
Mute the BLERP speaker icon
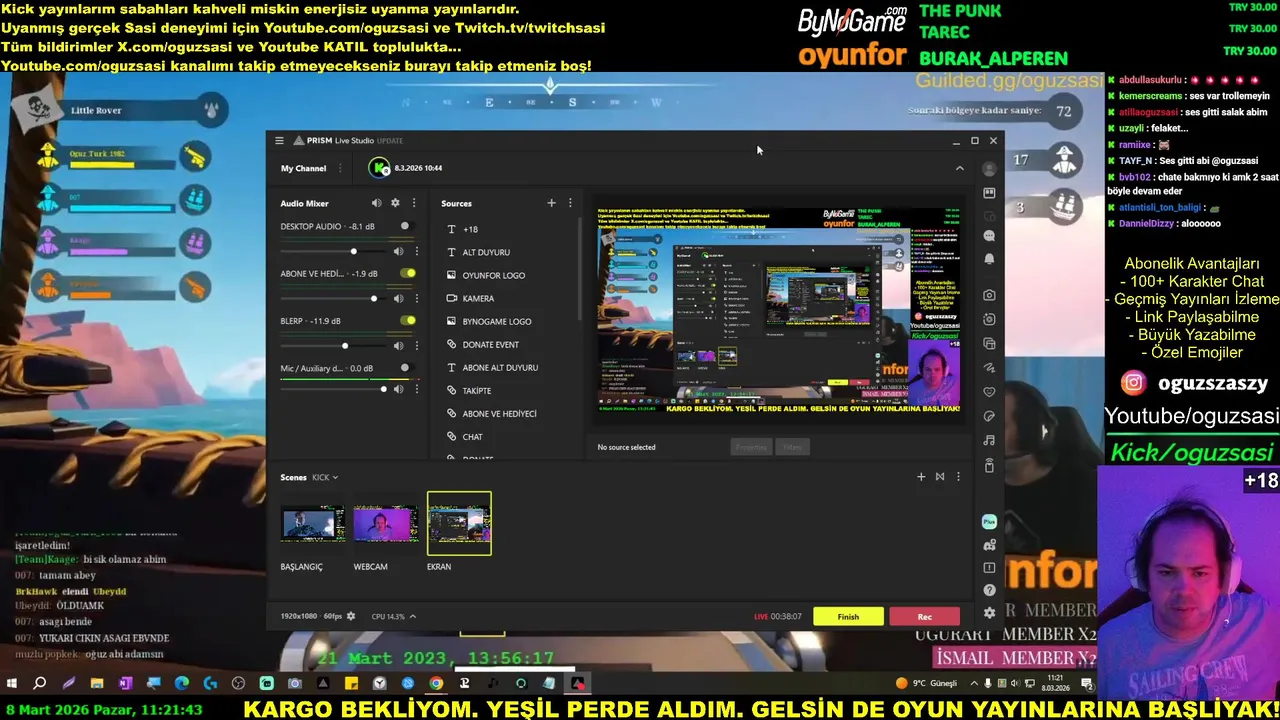[398, 345]
